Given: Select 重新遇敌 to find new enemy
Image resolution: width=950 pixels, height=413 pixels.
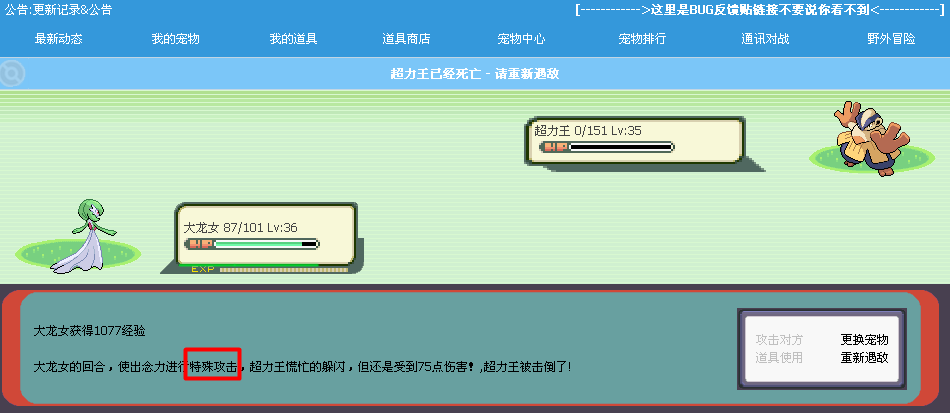Looking at the screenshot, I should (x=865, y=357).
